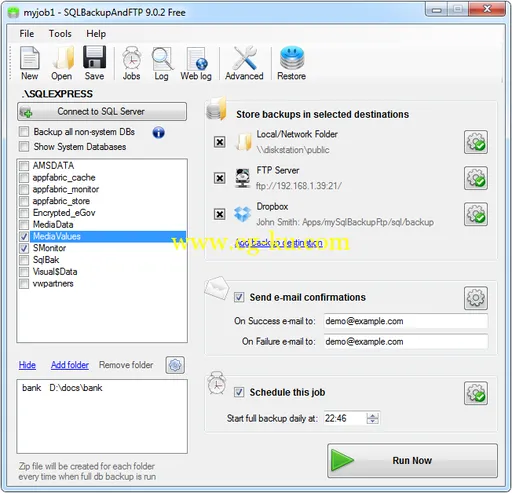Uncheck the SMonitor database checkbox

pyautogui.click(x=24, y=248)
